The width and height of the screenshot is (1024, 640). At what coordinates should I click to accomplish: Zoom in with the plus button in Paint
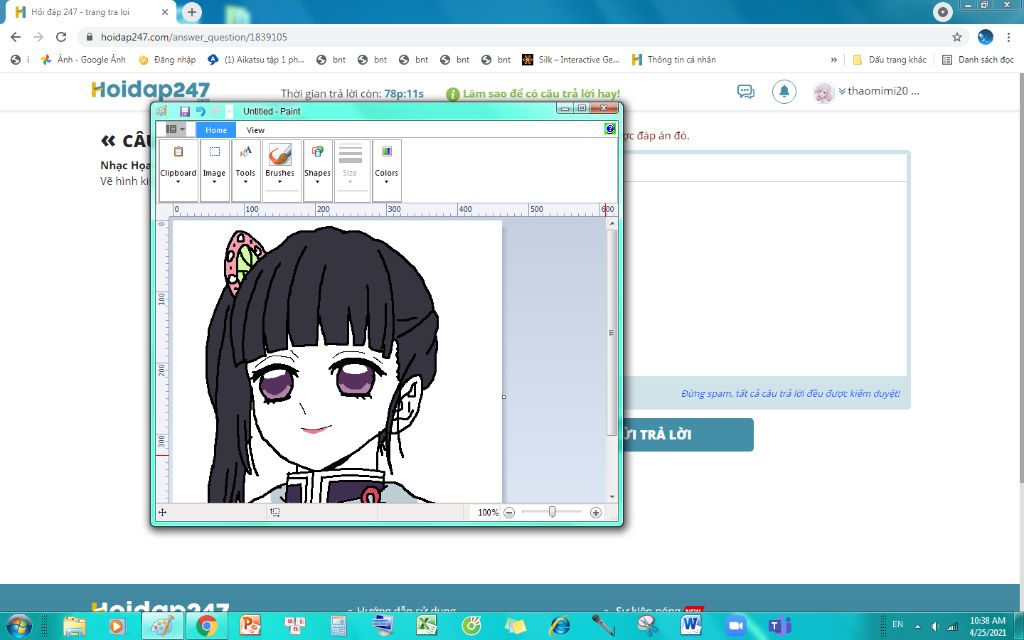pos(596,513)
